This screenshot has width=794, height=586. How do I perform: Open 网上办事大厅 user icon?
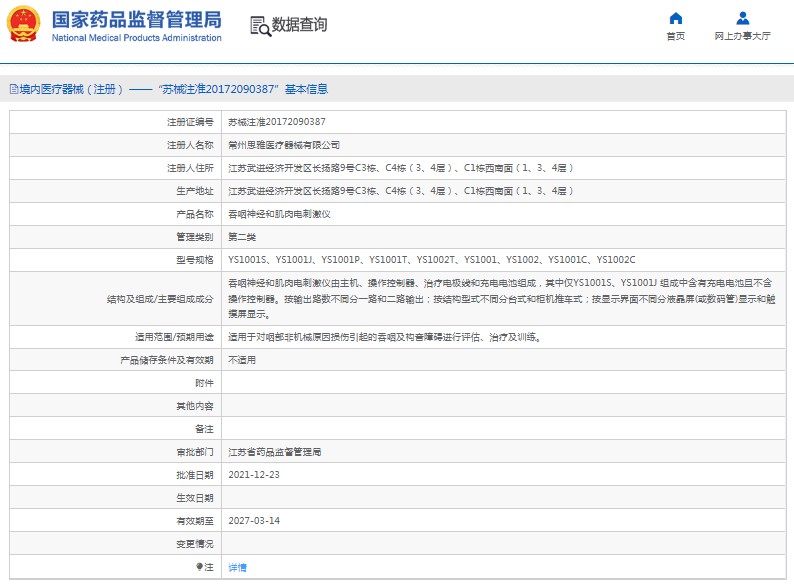[x=742, y=19]
